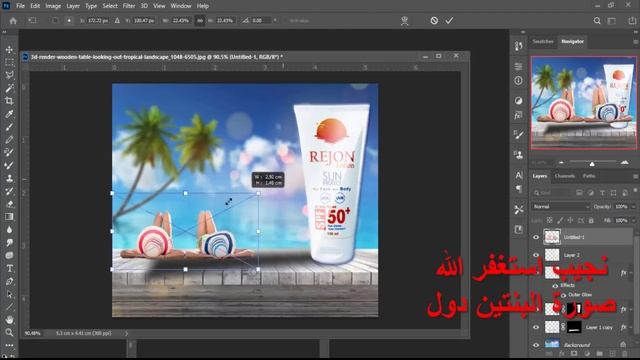This screenshot has width=640, height=360.
Task: Switch to warp mode icon in options bar
Action: pyautogui.click(x=404, y=21)
